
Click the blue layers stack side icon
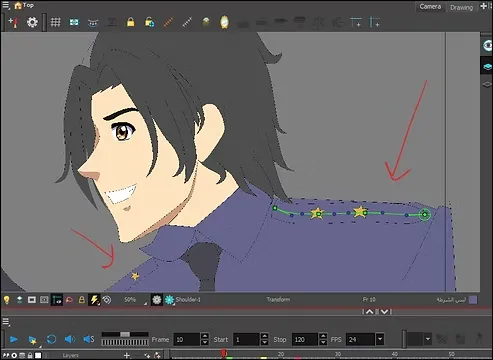[487, 67]
